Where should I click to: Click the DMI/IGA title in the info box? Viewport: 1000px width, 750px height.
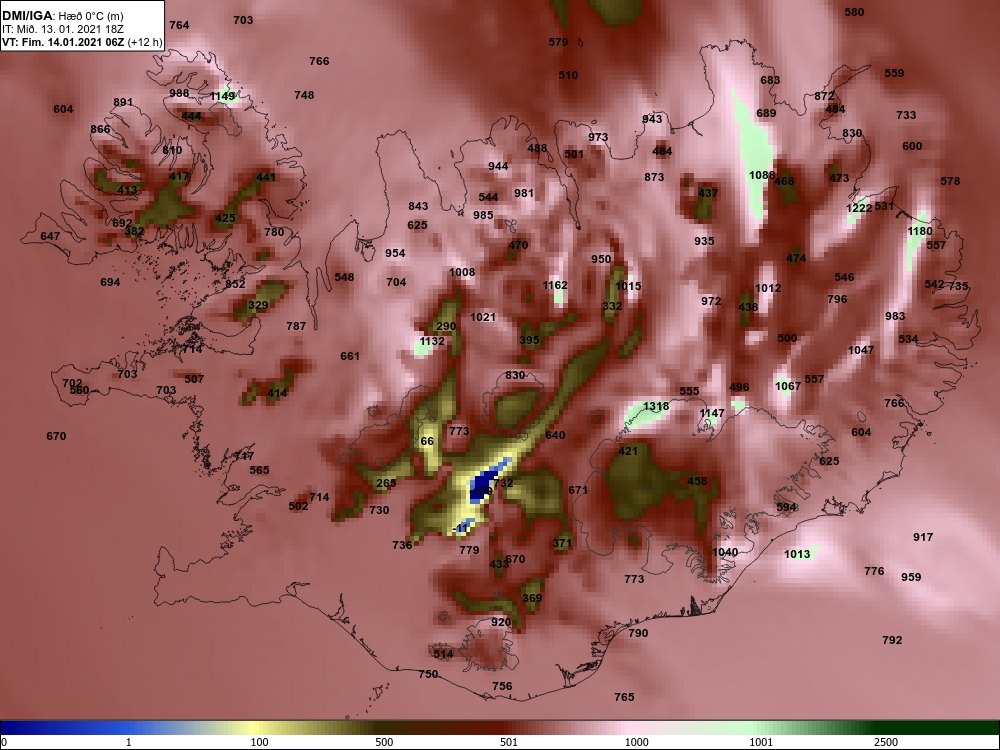click(29, 16)
